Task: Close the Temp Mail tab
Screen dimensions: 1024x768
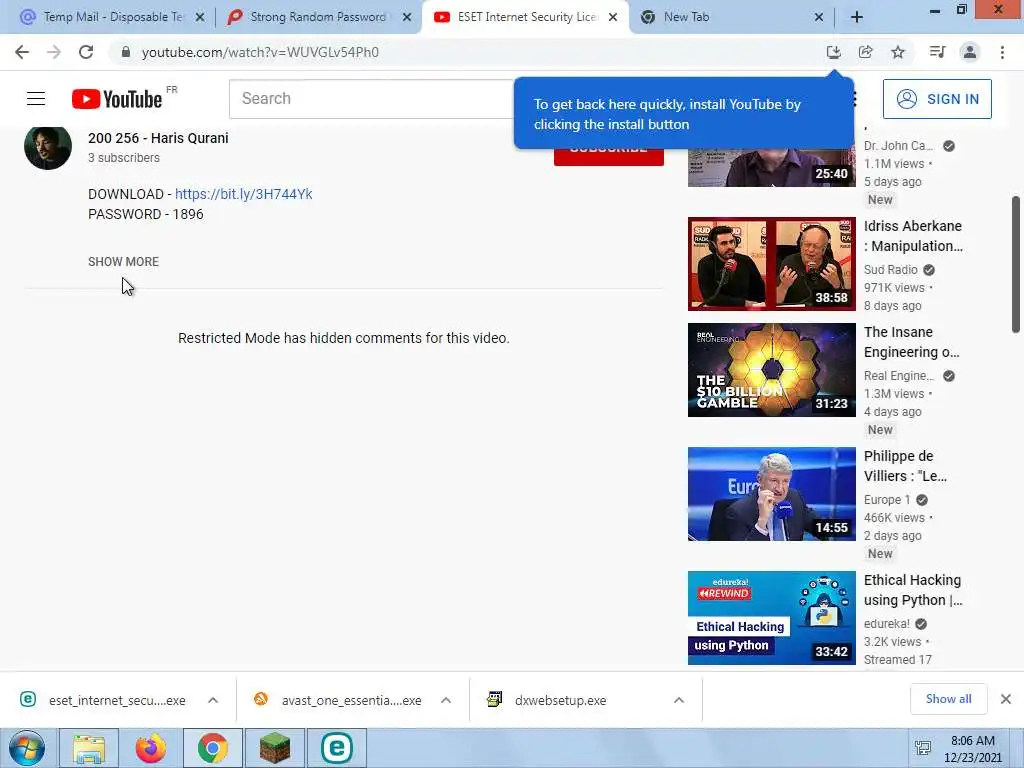Action: tap(200, 18)
